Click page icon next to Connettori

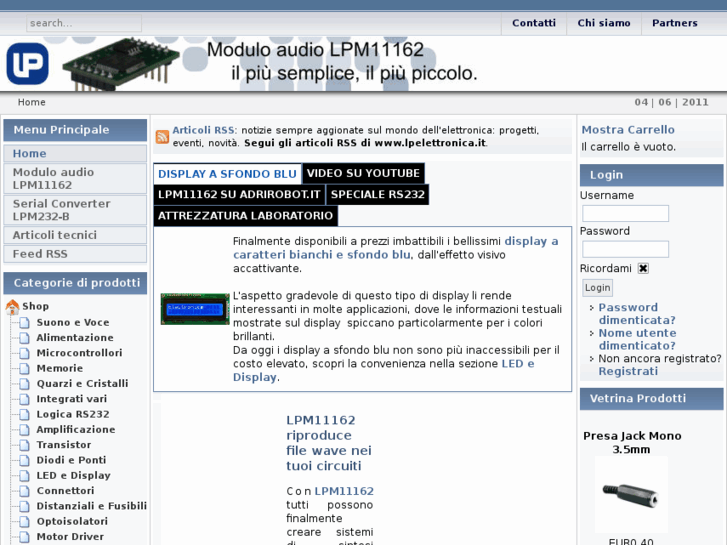[x=25, y=491]
